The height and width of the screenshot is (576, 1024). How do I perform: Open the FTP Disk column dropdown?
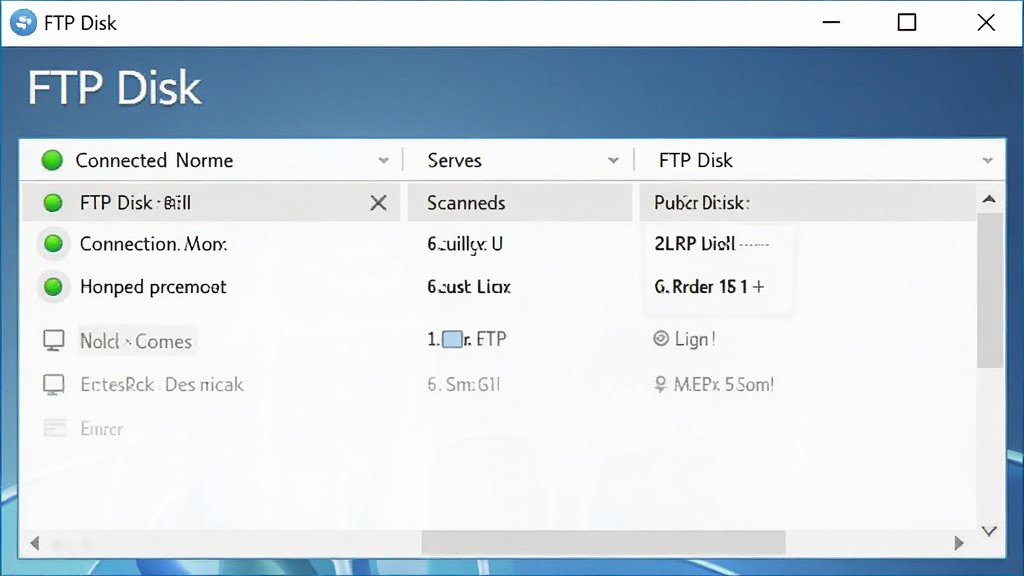coord(987,161)
